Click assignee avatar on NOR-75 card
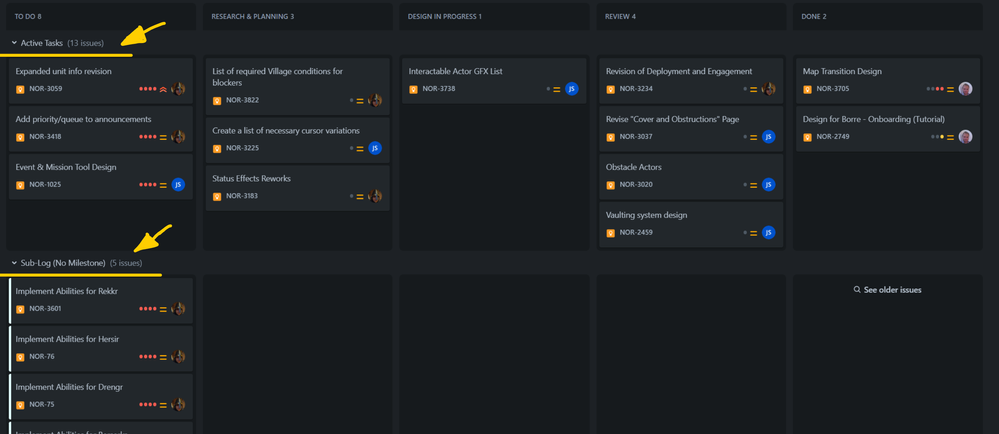 (178, 405)
